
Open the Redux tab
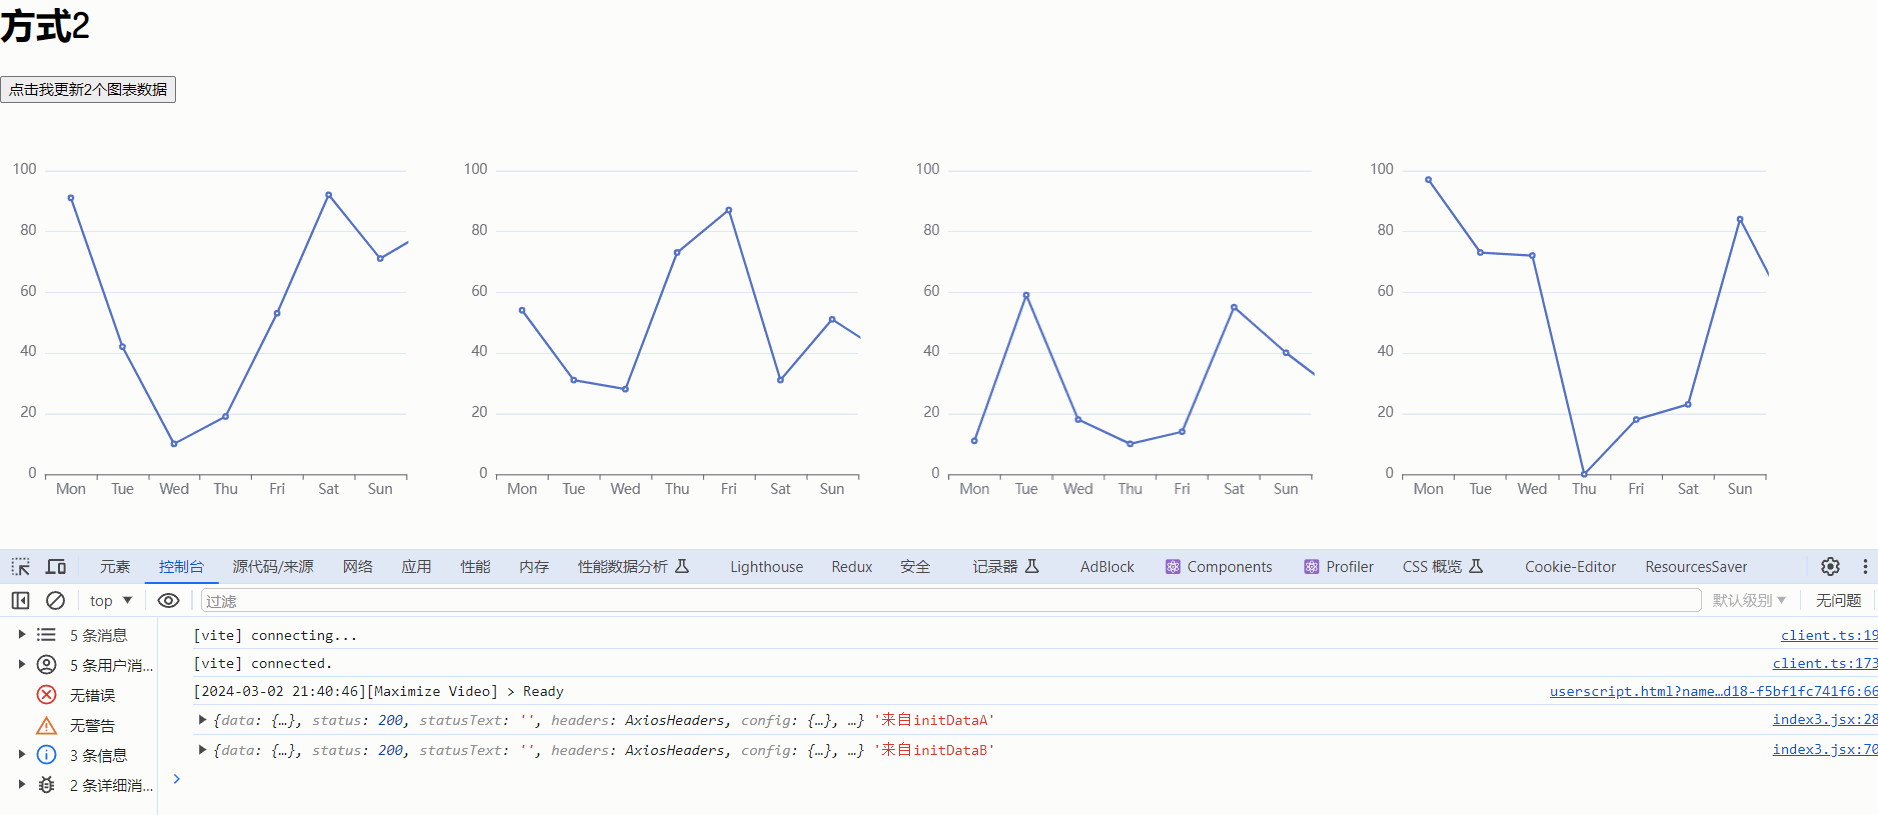[x=852, y=567]
